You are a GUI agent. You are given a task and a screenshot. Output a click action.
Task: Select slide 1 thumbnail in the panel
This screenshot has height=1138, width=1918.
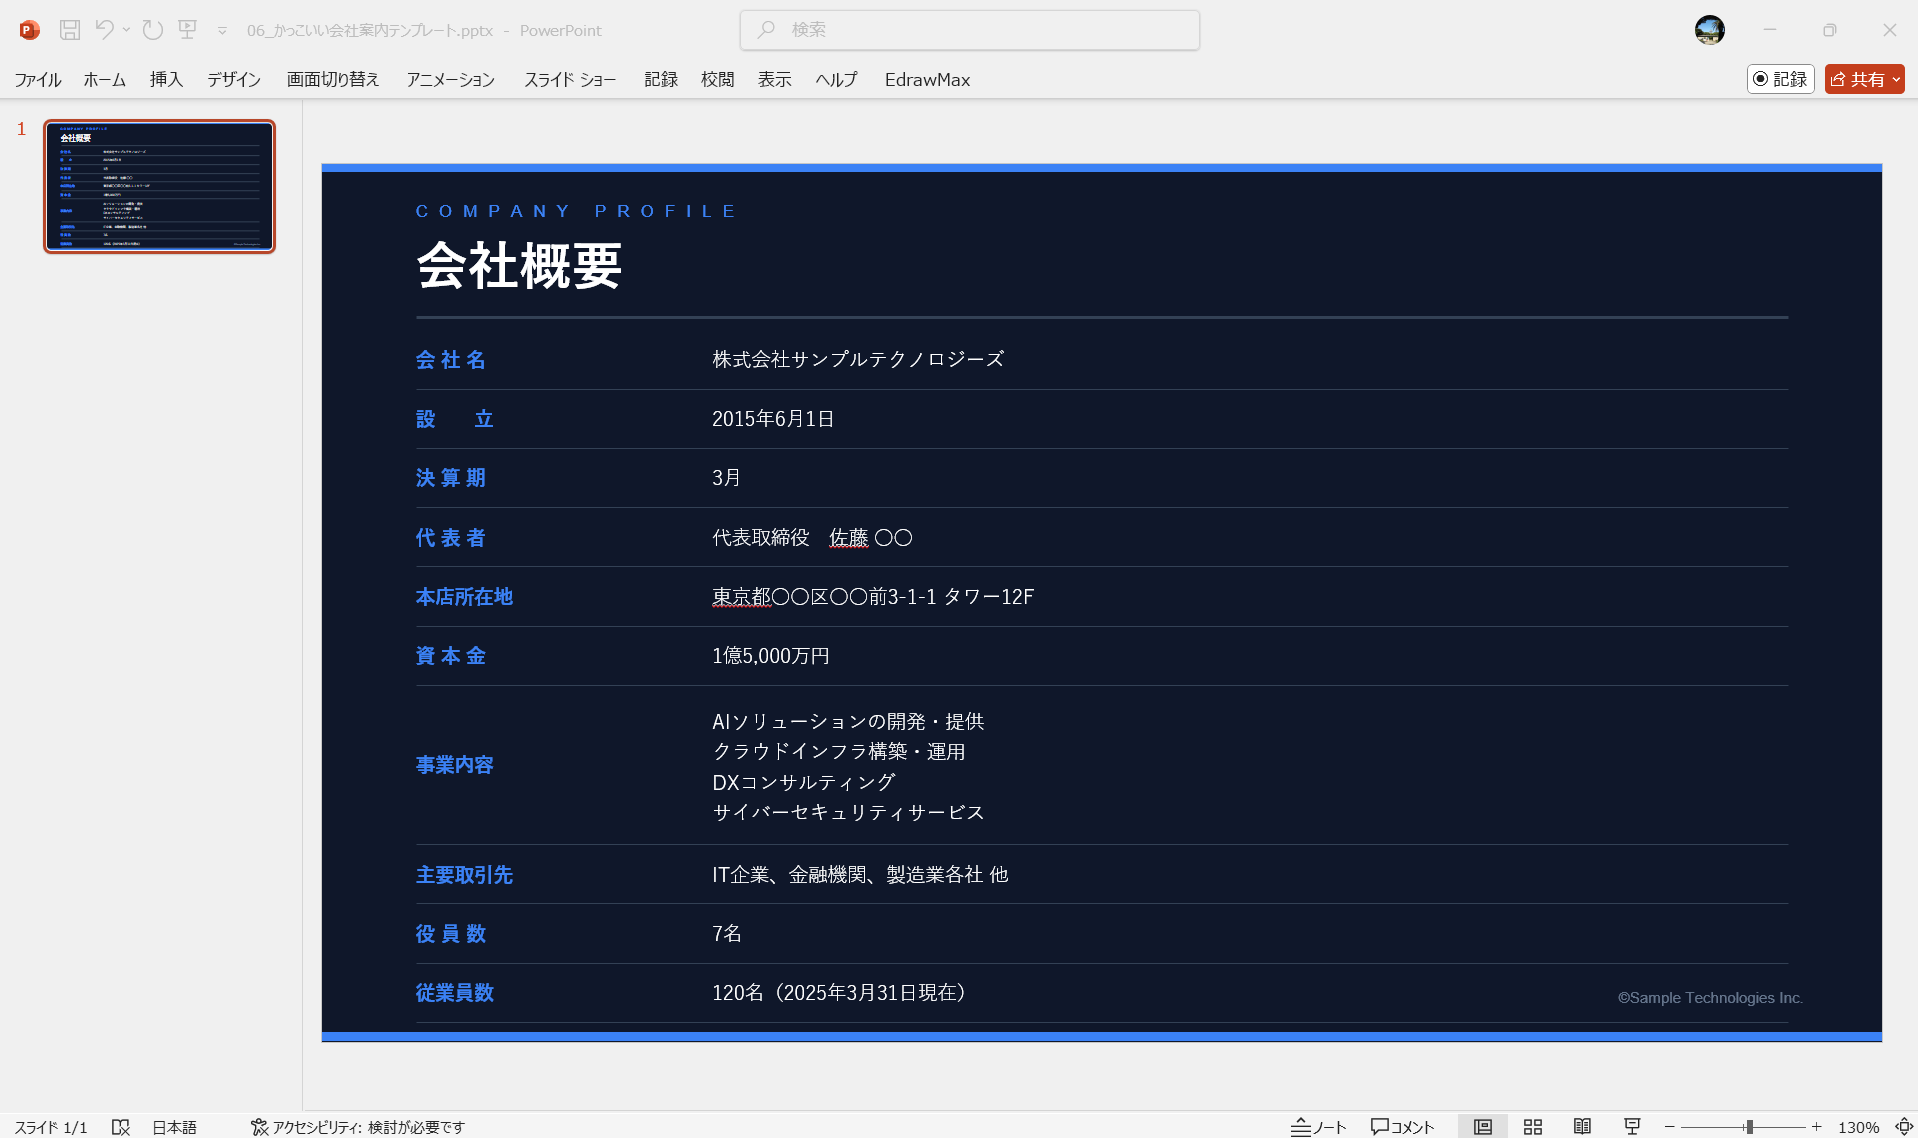(x=159, y=186)
